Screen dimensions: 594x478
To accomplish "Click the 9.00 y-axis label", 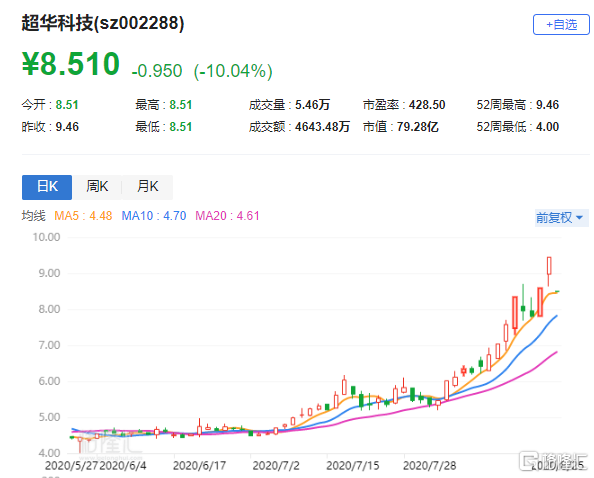I will [x=49, y=273].
